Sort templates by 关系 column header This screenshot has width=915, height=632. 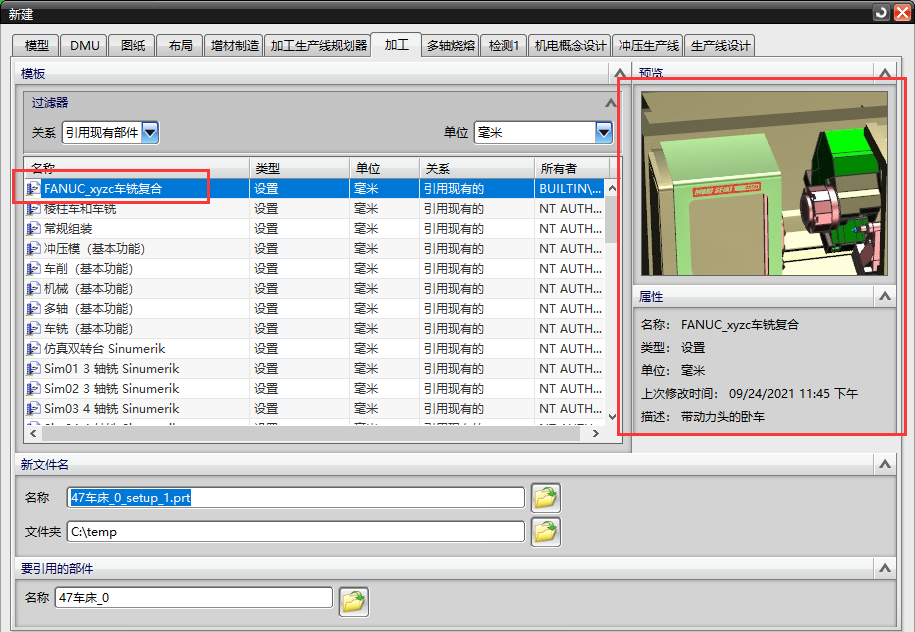pyautogui.click(x=477, y=169)
